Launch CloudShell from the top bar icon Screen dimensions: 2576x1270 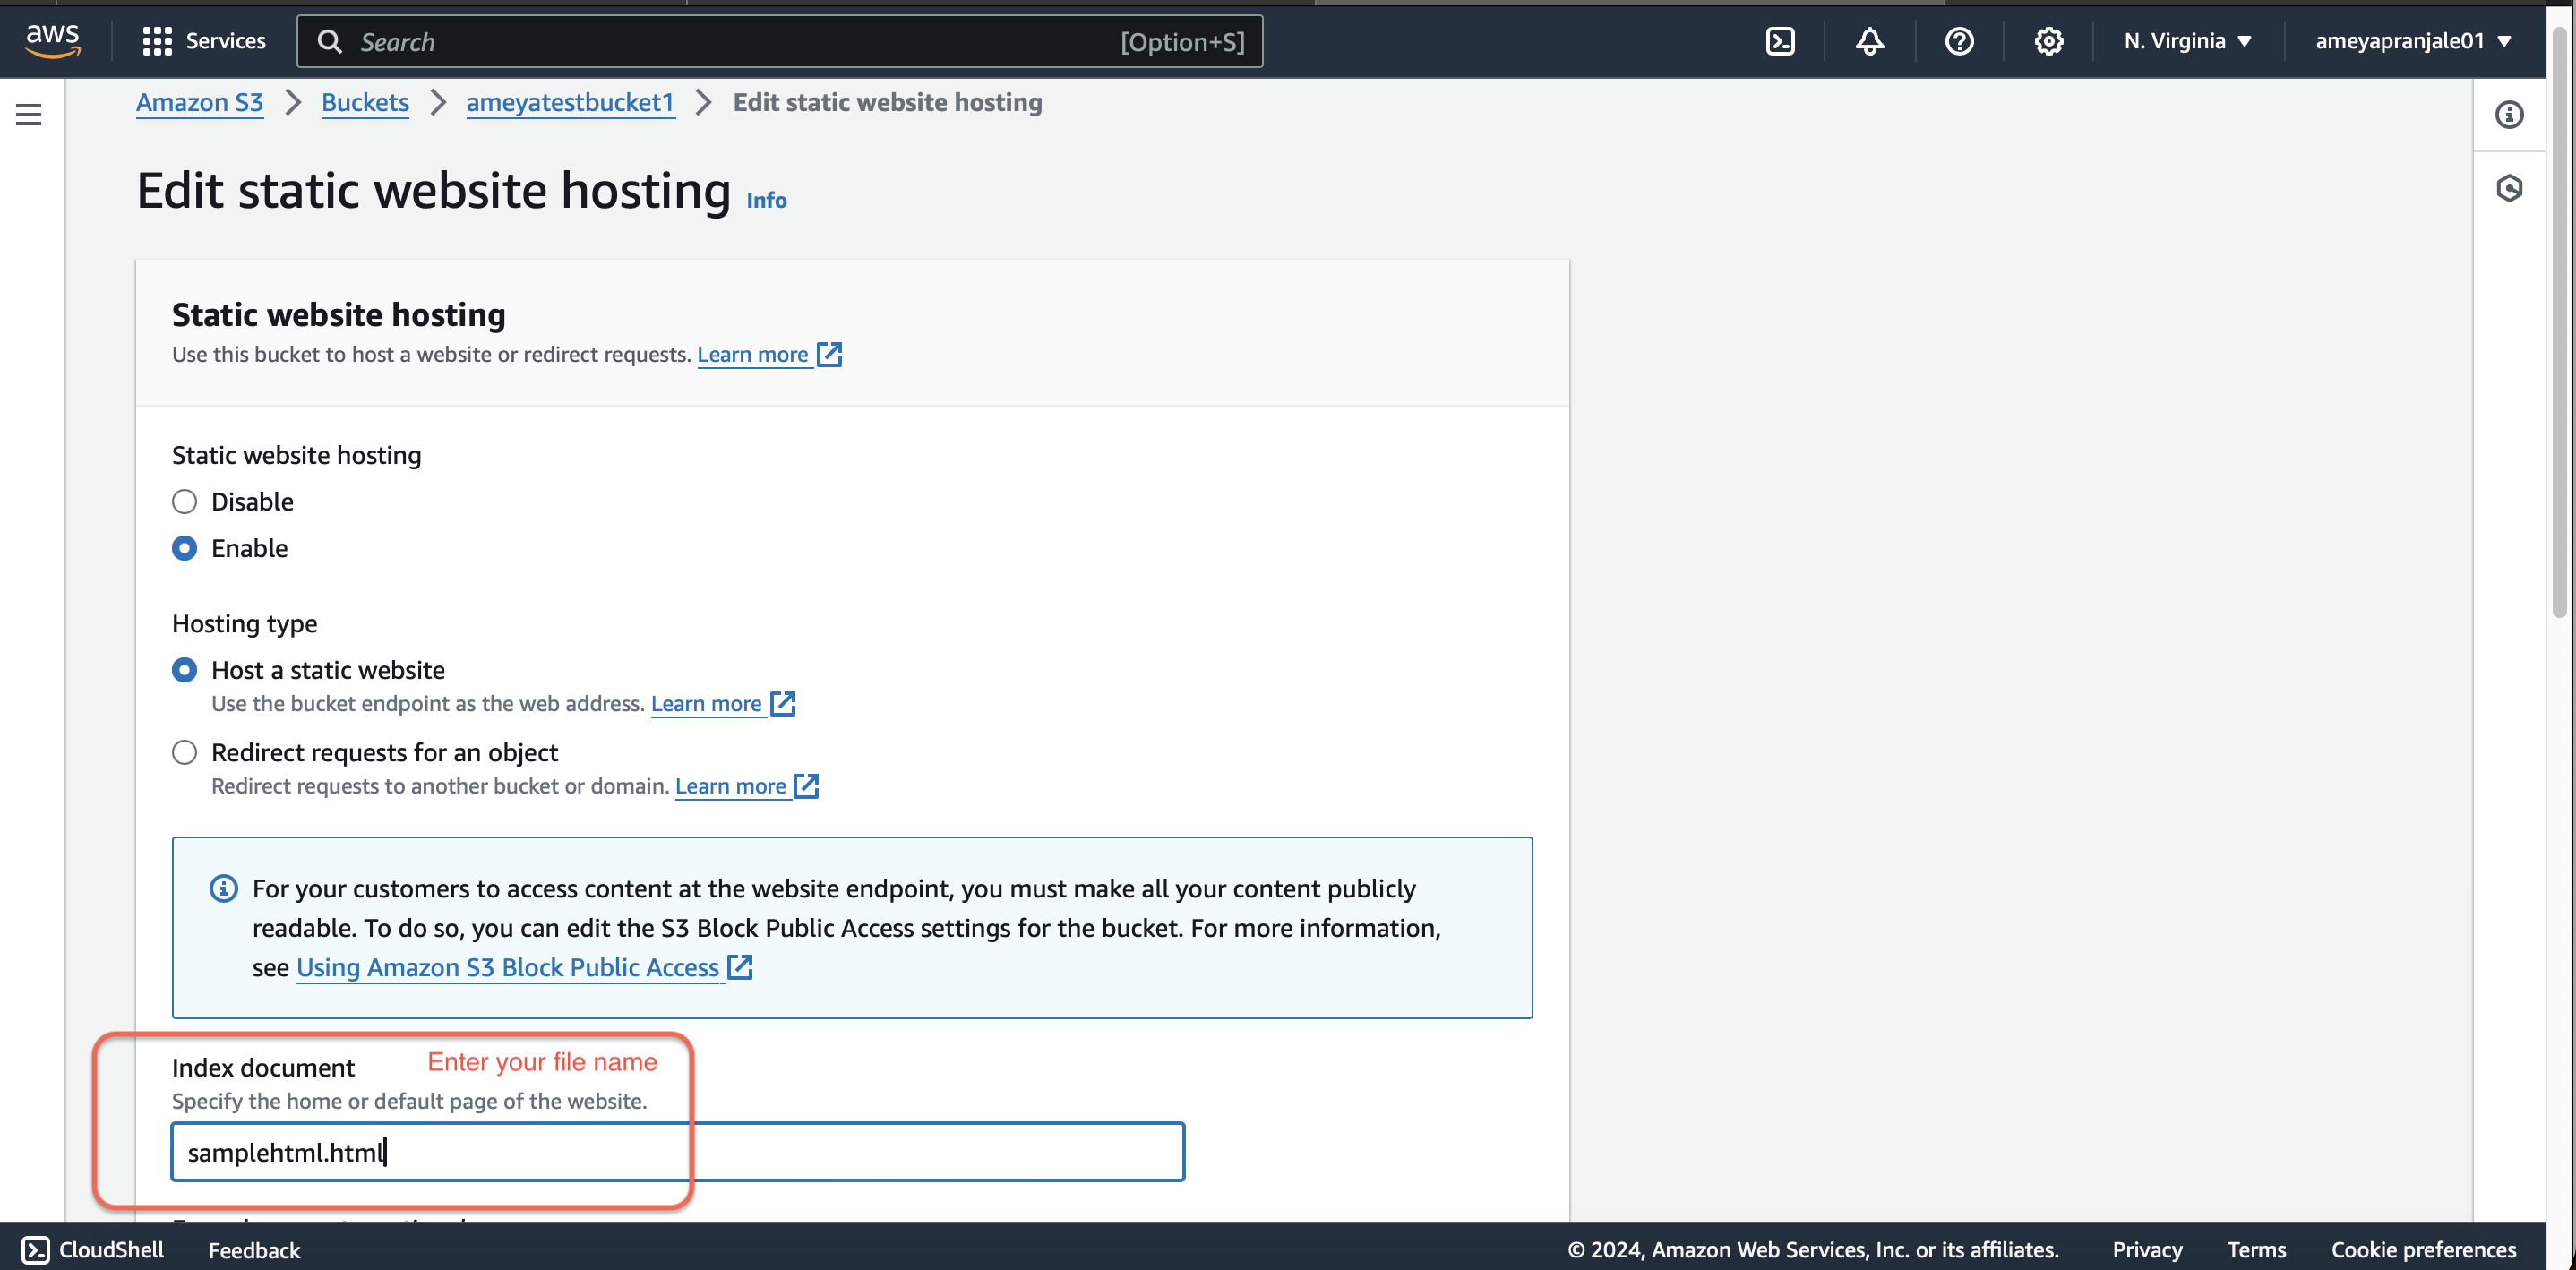[1780, 41]
